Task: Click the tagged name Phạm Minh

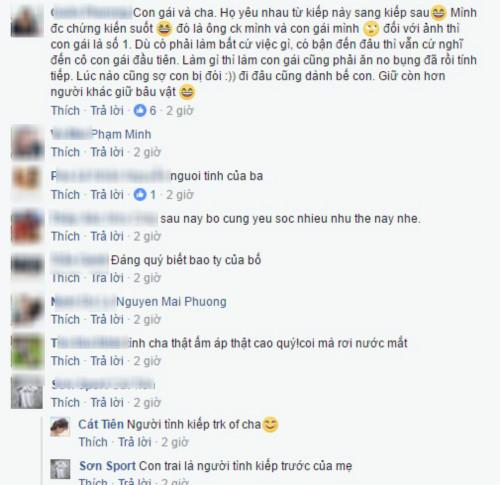Action: tap(121, 134)
